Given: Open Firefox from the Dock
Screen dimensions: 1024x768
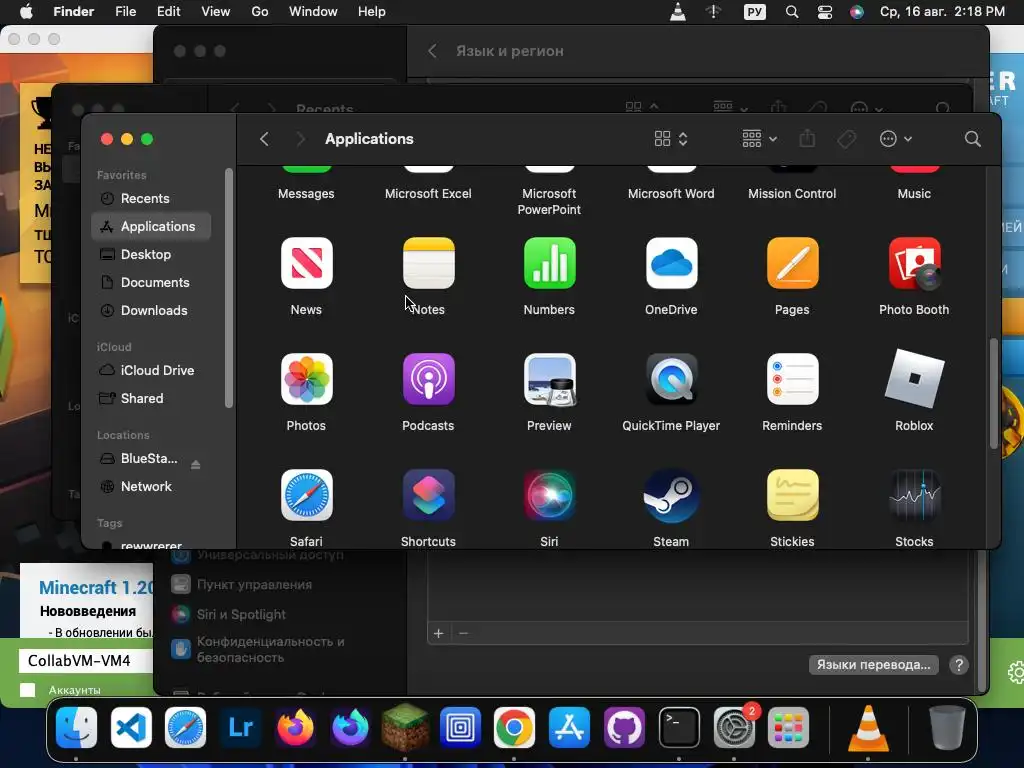Looking at the screenshot, I should click(295, 728).
